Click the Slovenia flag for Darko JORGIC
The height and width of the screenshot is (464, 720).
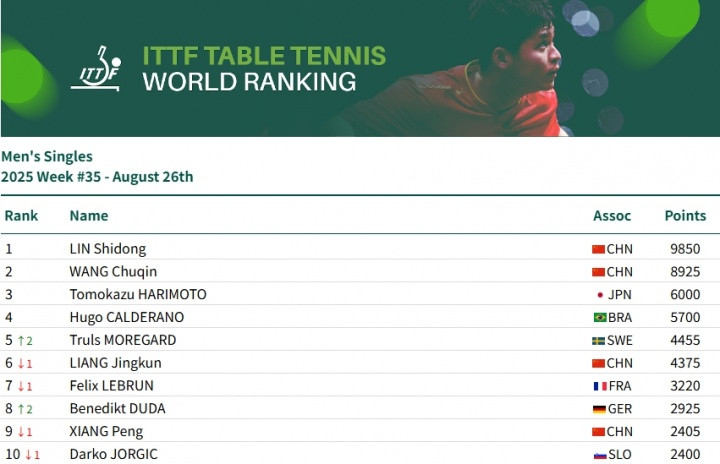point(600,455)
